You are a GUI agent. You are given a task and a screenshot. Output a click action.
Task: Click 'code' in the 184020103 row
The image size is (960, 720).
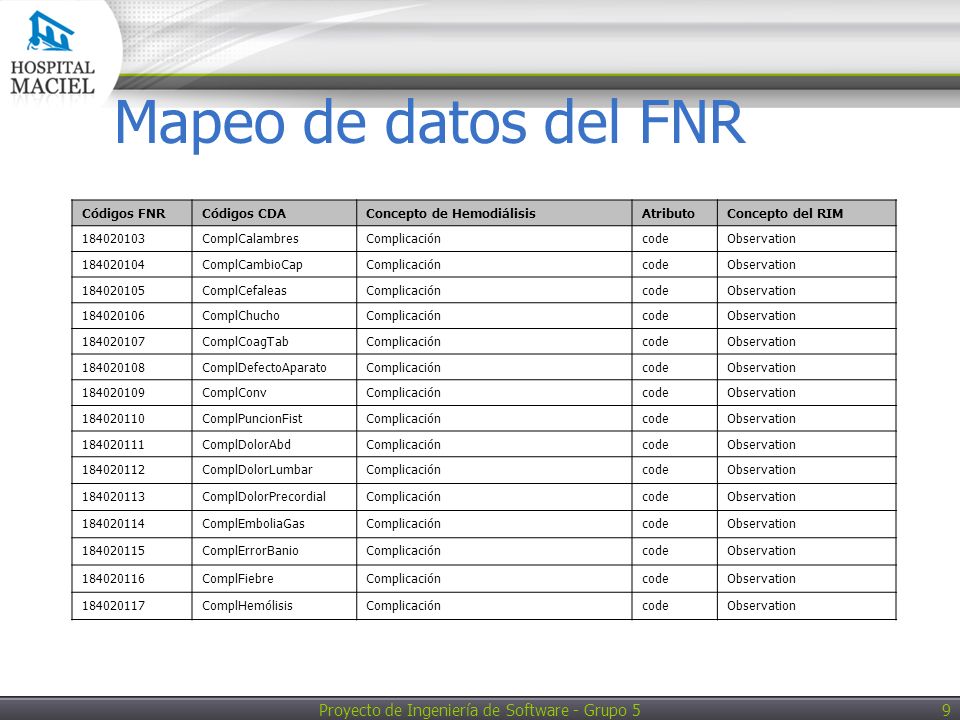click(x=655, y=239)
